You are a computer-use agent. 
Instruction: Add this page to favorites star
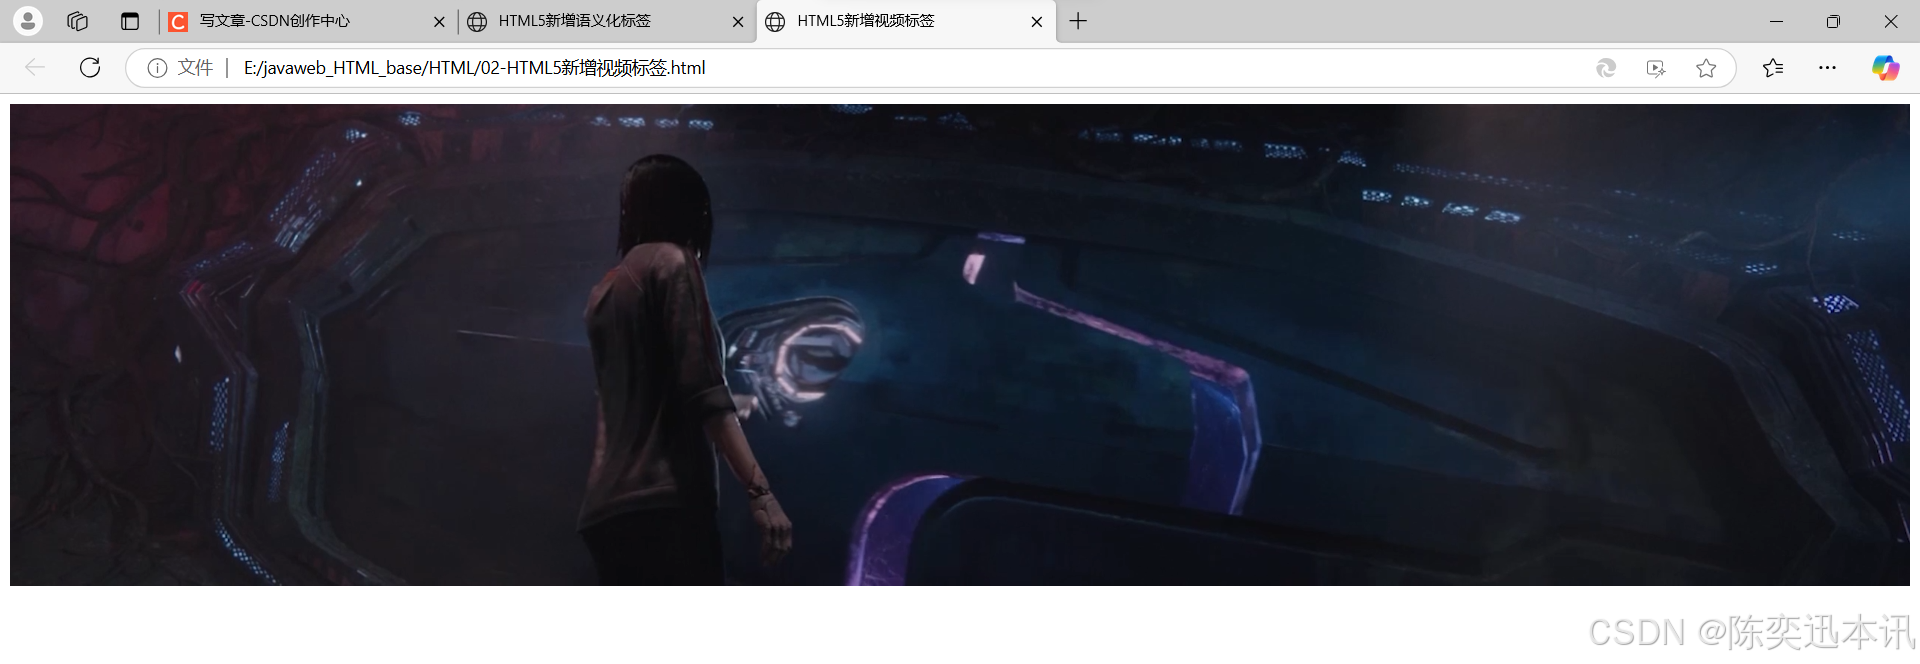[x=1706, y=68]
